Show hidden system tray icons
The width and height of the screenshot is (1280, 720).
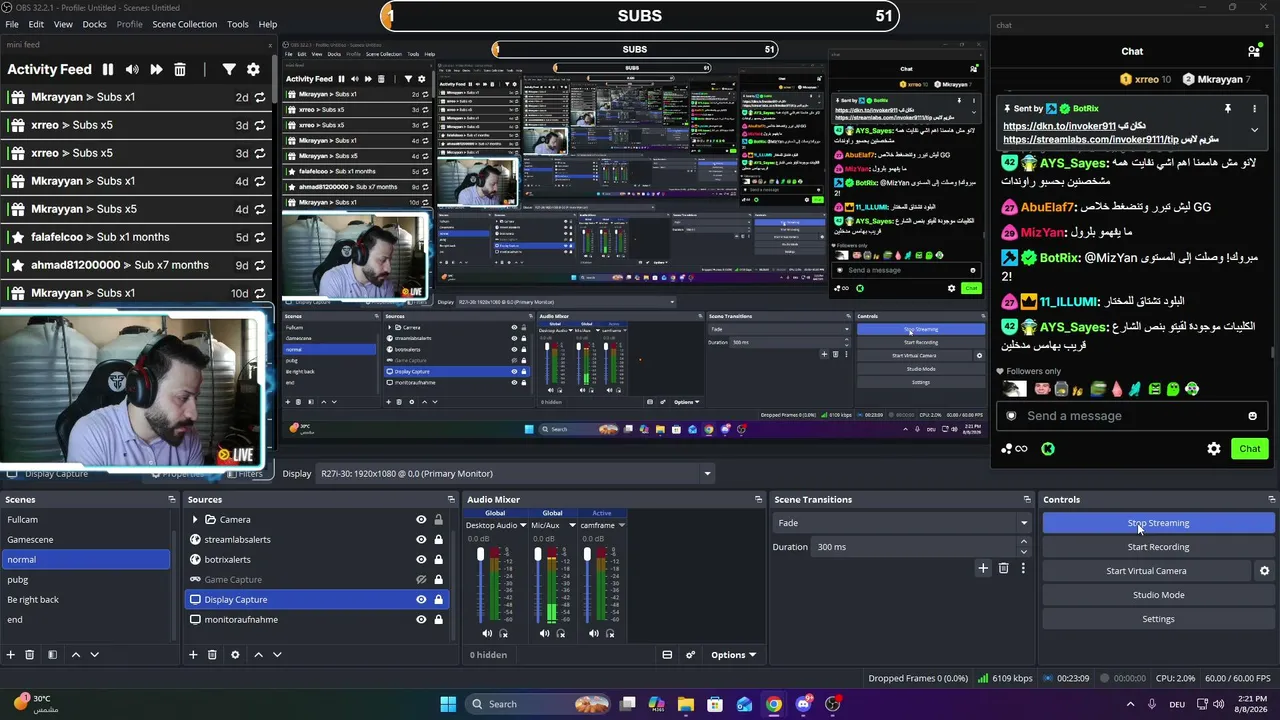point(1130,704)
